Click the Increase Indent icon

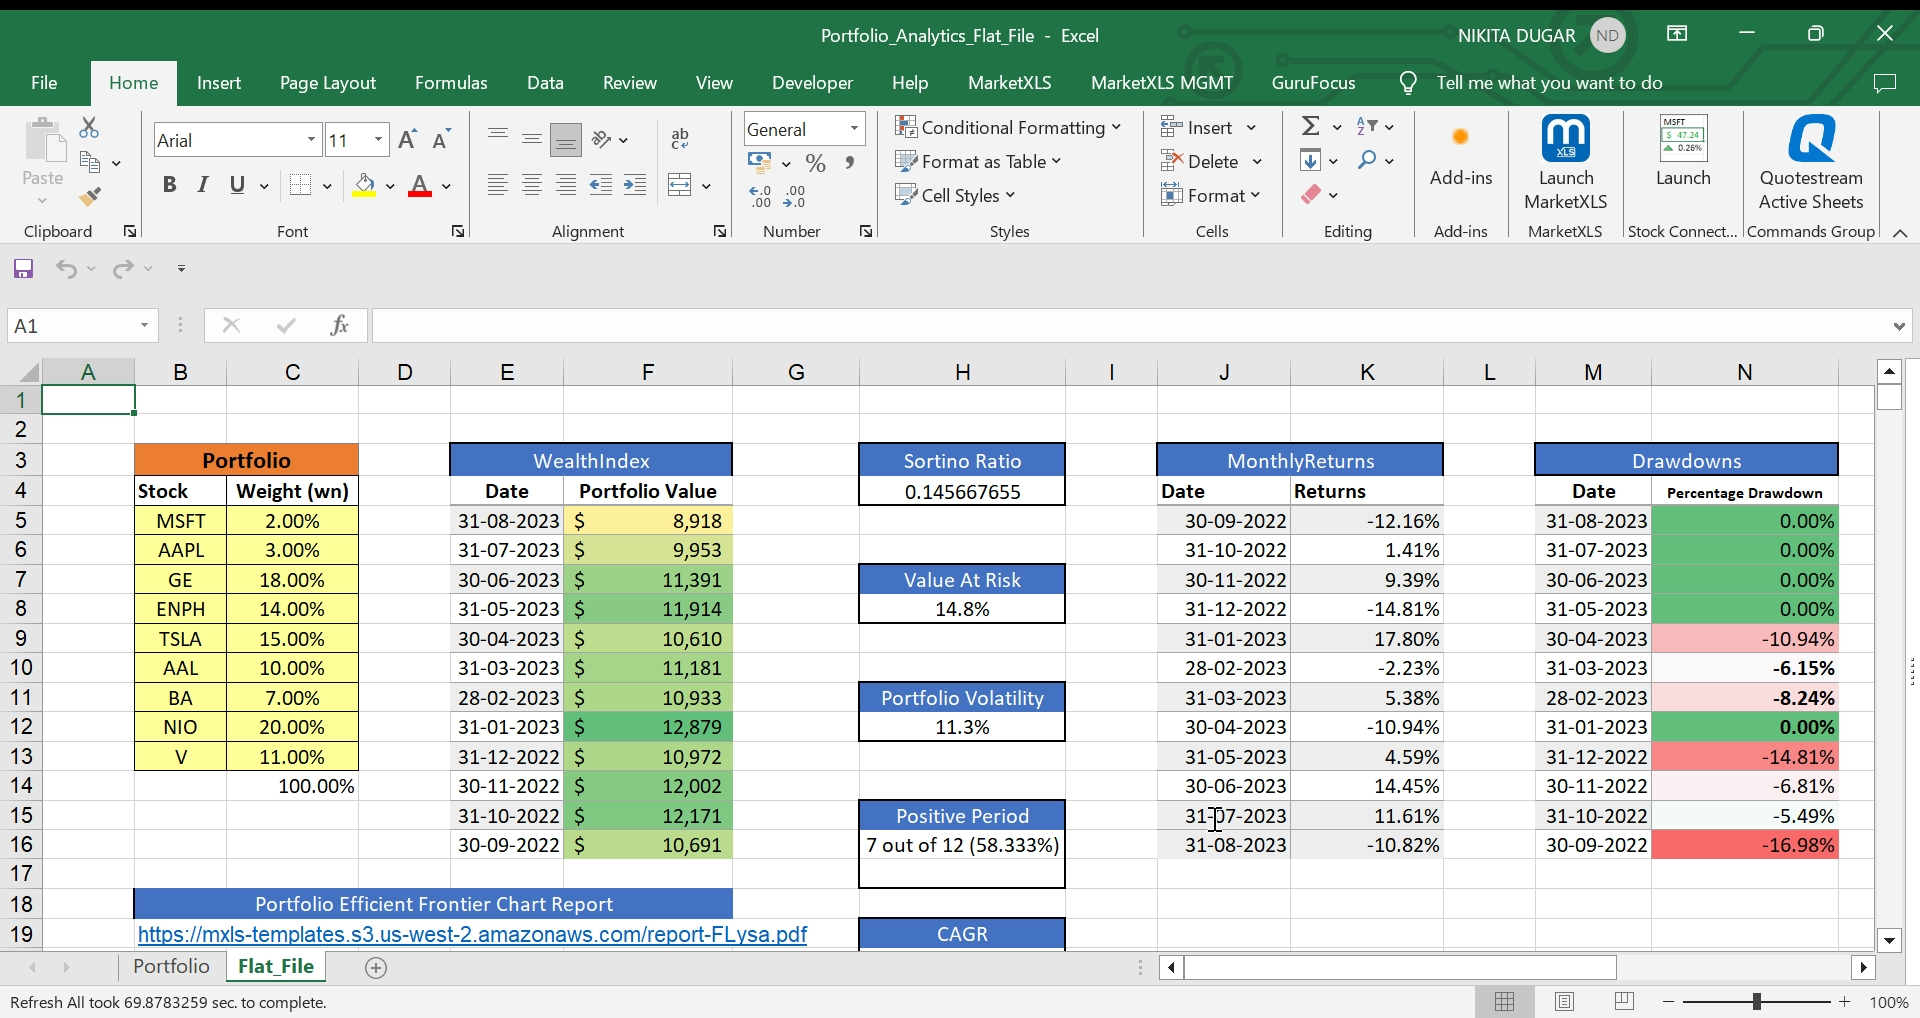coord(635,185)
